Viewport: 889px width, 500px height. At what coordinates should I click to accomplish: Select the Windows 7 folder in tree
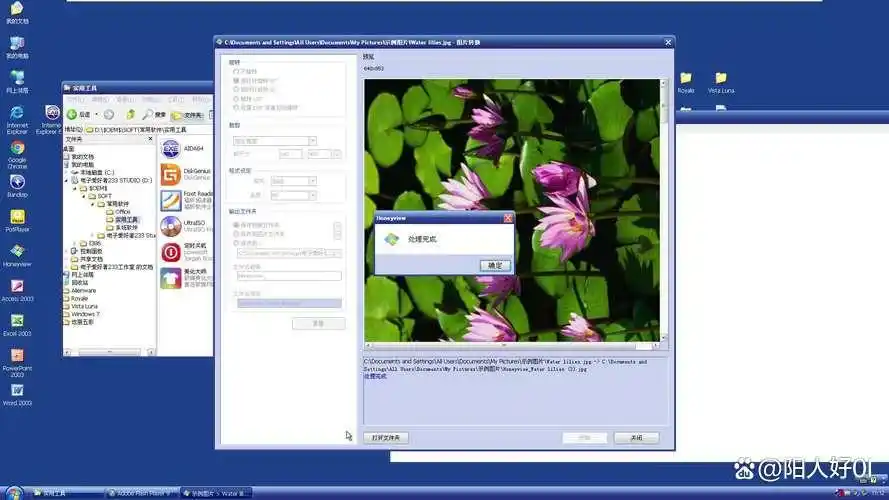(x=85, y=314)
